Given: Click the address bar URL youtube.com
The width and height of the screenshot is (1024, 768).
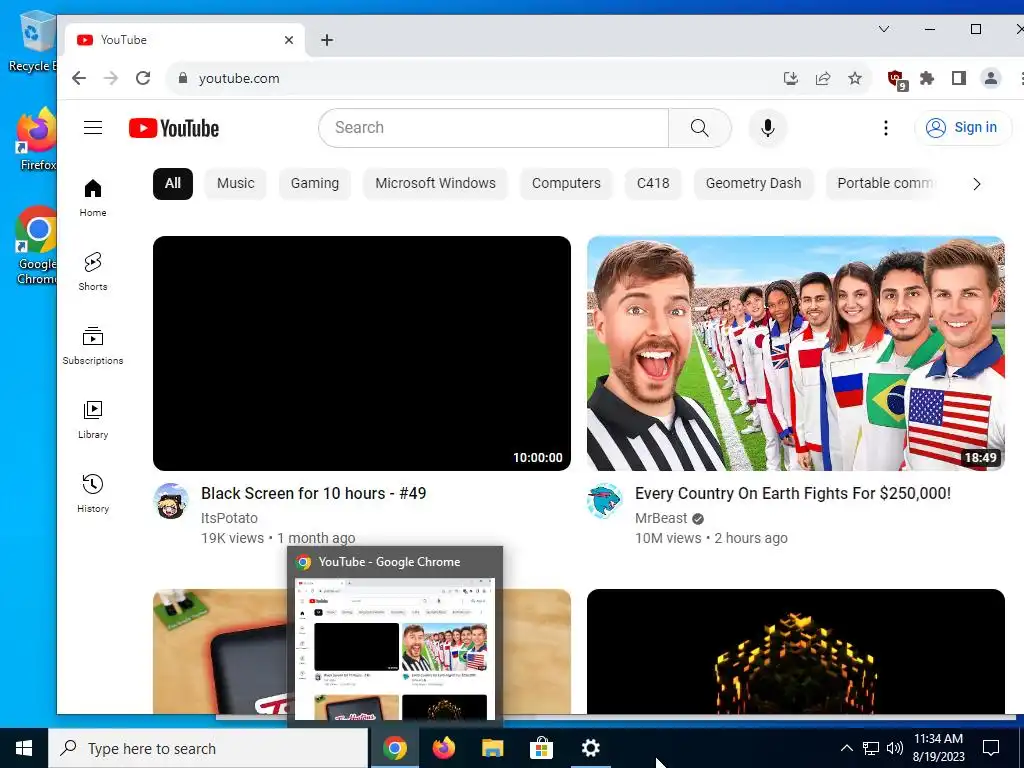Looking at the screenshot, I should coord(239,78).
